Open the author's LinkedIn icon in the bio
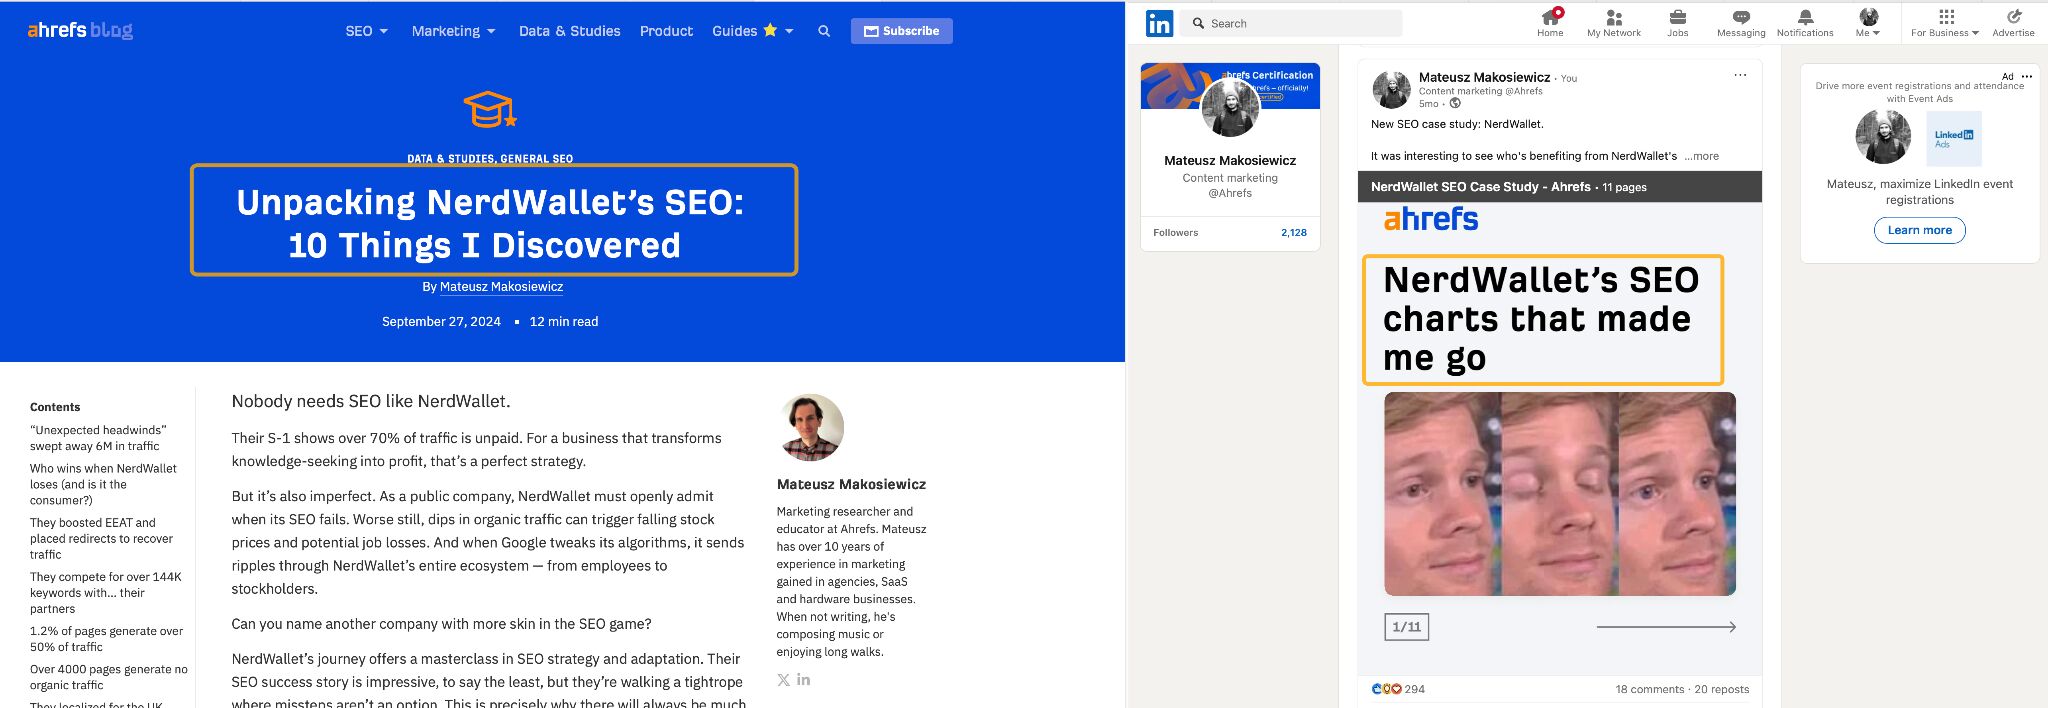Viewport: 2048px width, 708px height. click(x=803, y=680)
